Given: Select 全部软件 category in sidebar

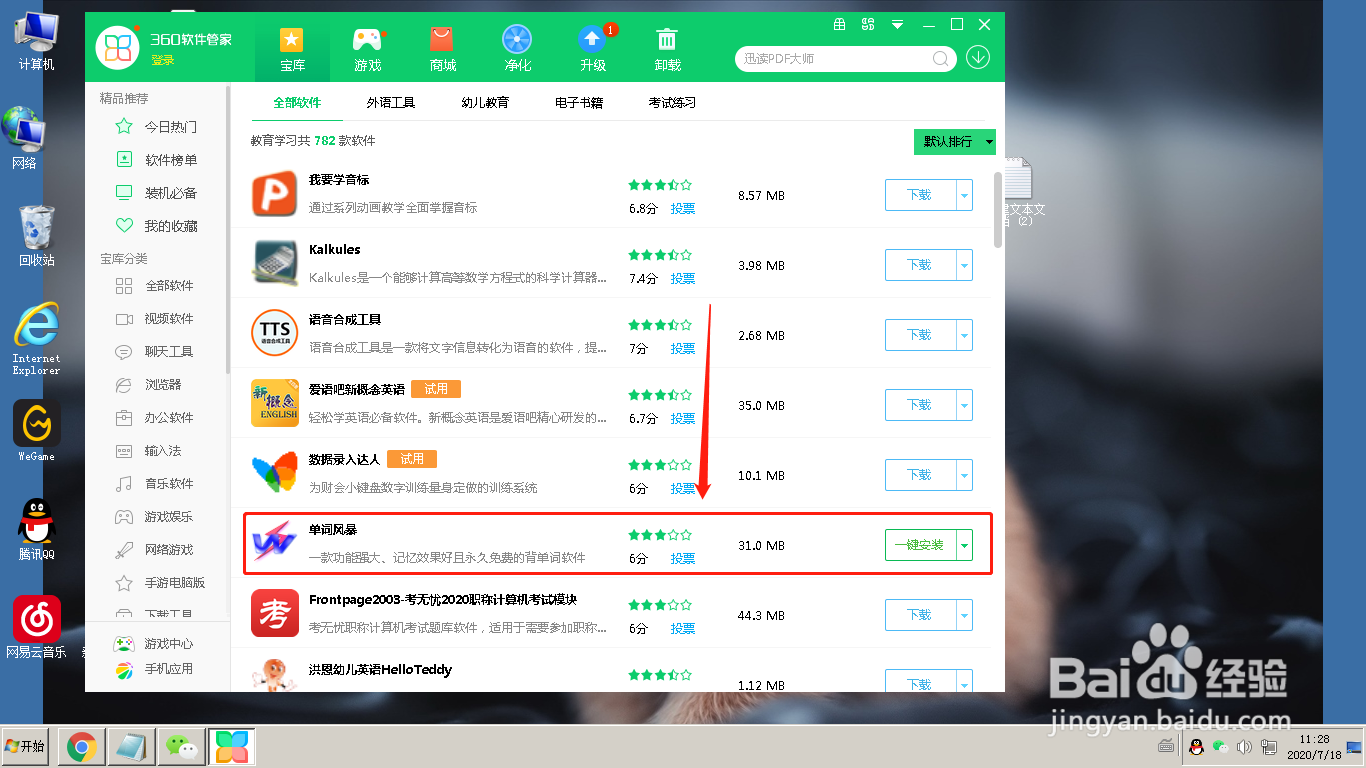Looking at the screenshot, I should pos(157,286).
